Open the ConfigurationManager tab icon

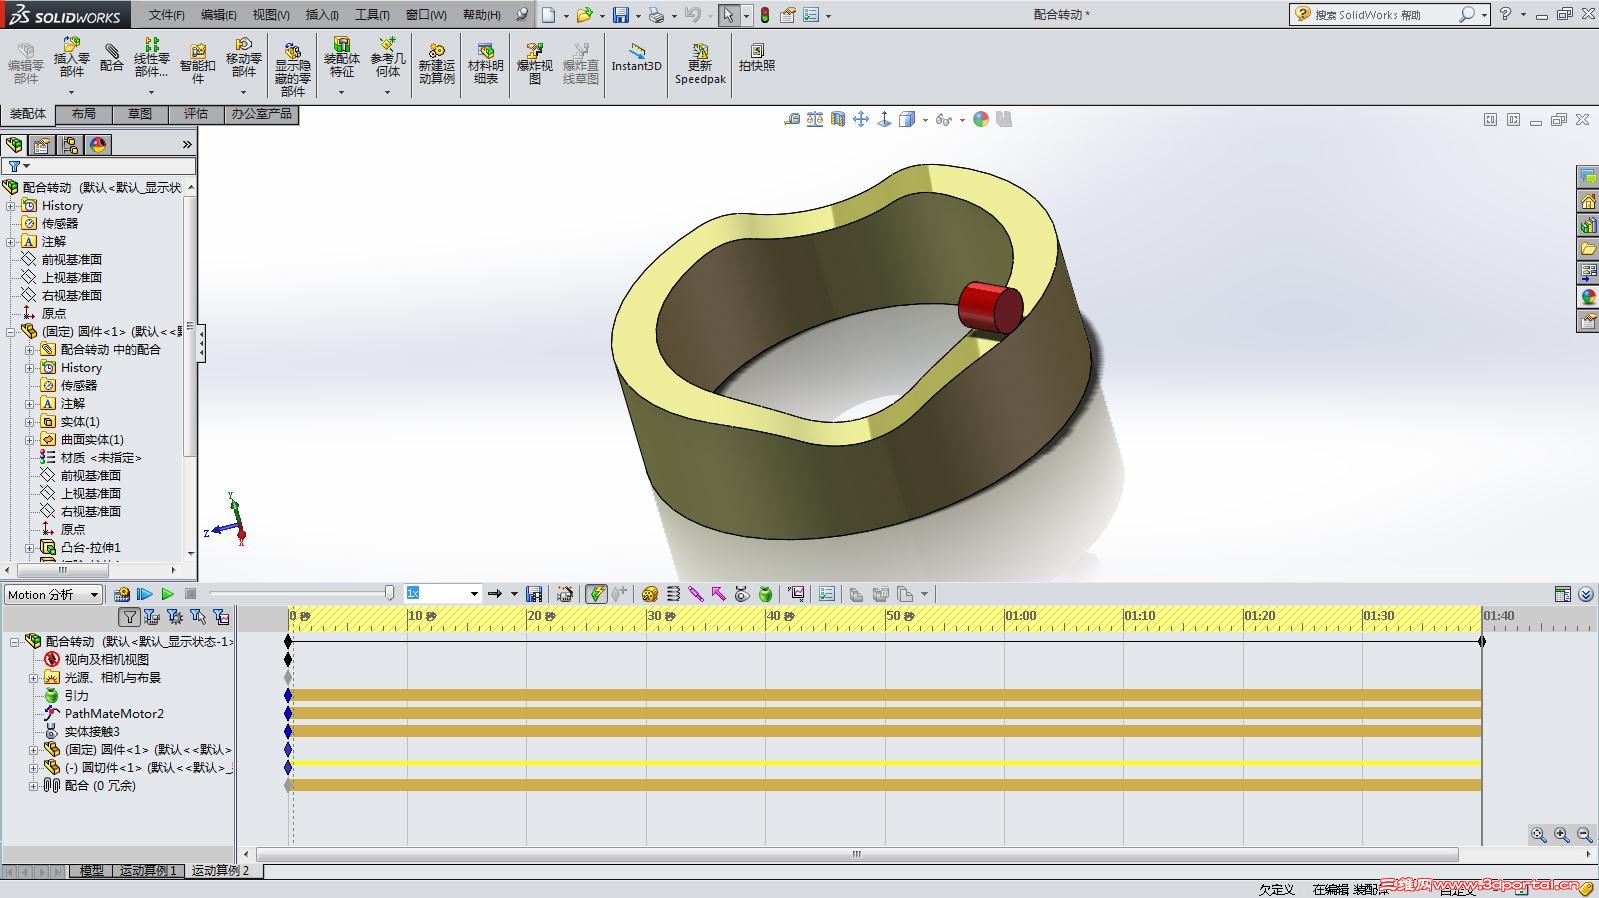coord(70,145)
